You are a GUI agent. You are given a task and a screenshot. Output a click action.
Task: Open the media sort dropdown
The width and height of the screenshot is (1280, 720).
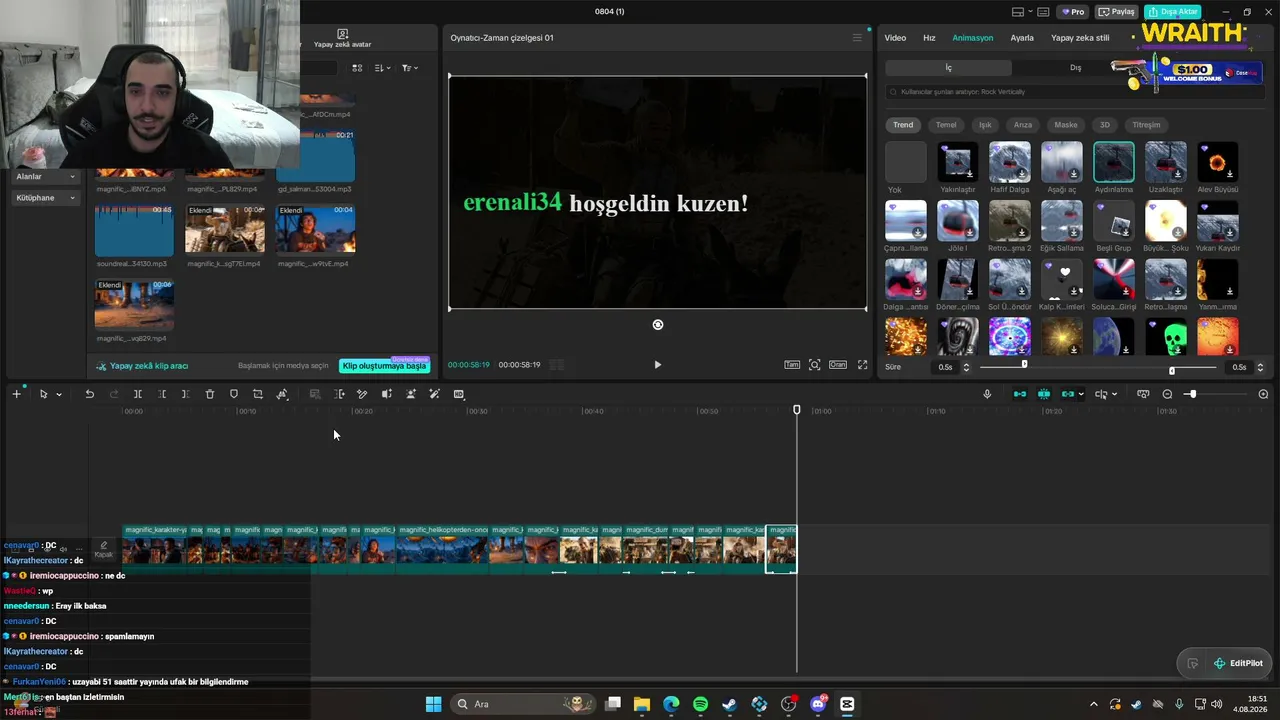[383, 68]
